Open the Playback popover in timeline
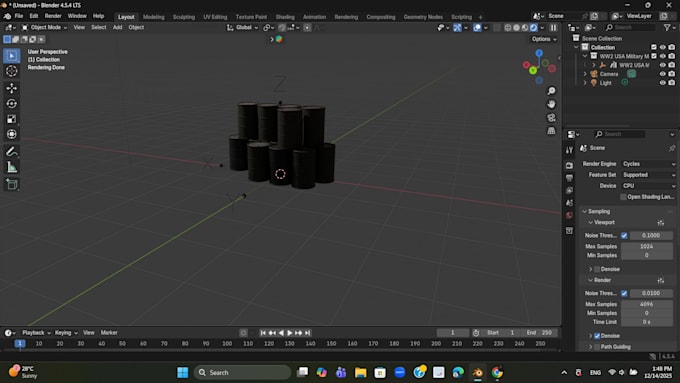 (36, 333)
